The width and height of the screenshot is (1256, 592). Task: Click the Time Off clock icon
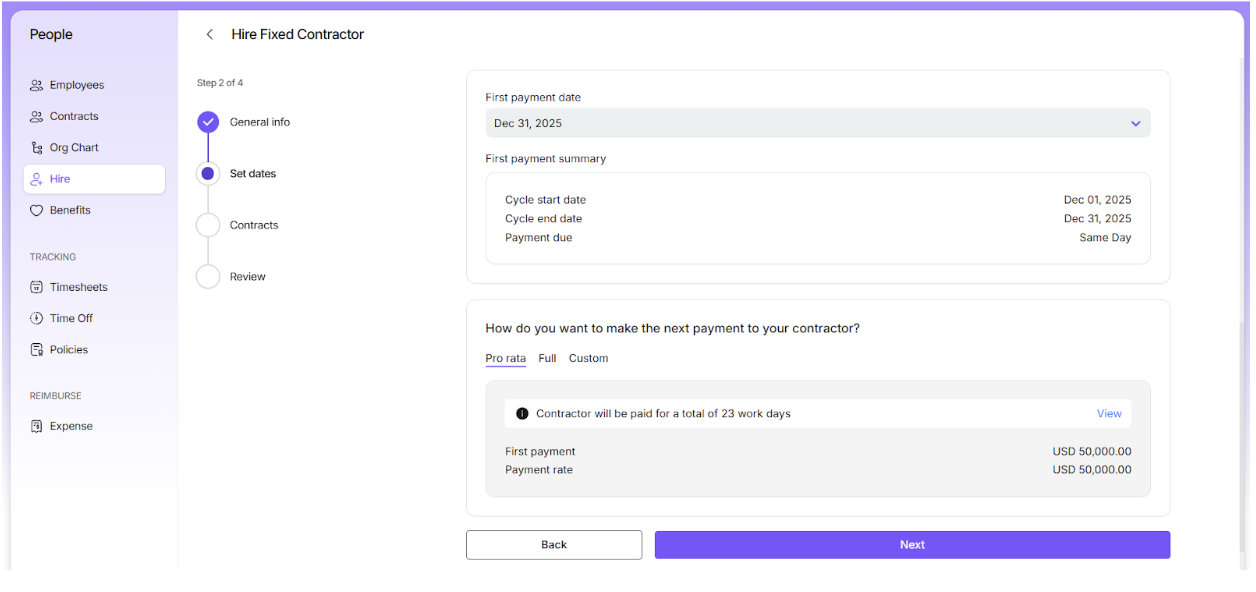[37, 319]
